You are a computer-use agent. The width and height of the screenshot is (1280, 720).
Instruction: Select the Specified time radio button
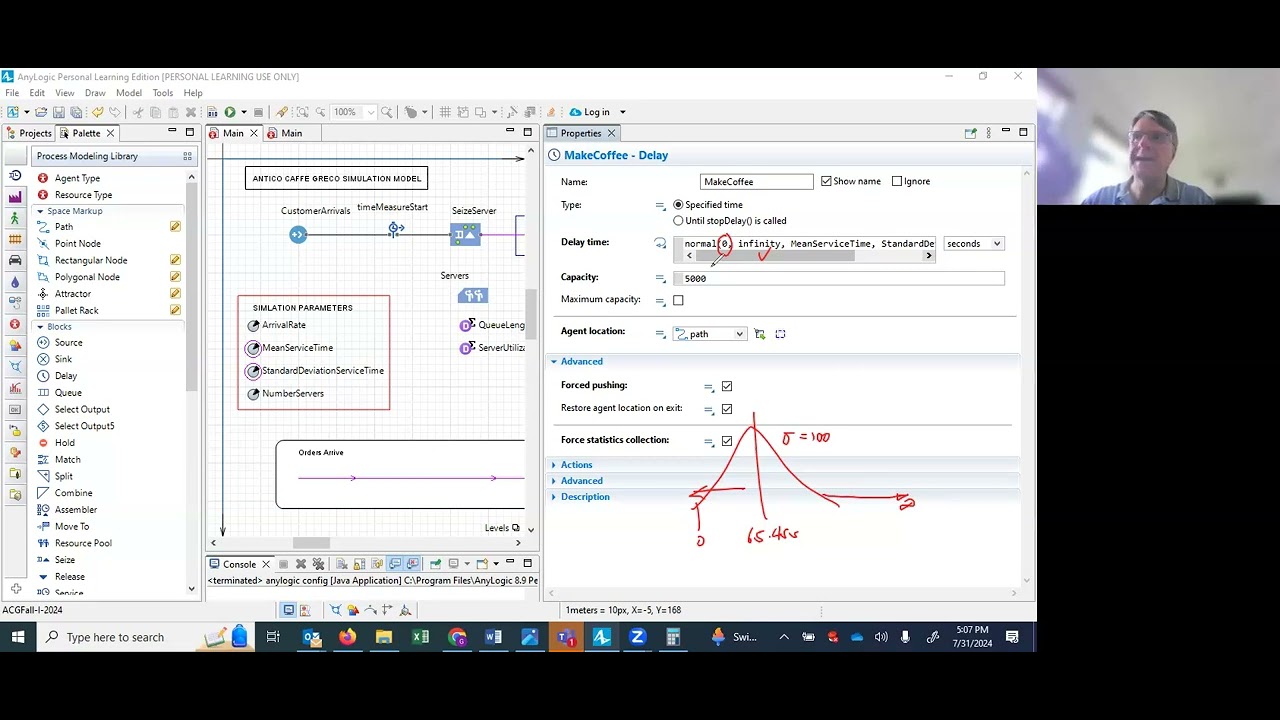pyautogui.click(x=678, y=205)
